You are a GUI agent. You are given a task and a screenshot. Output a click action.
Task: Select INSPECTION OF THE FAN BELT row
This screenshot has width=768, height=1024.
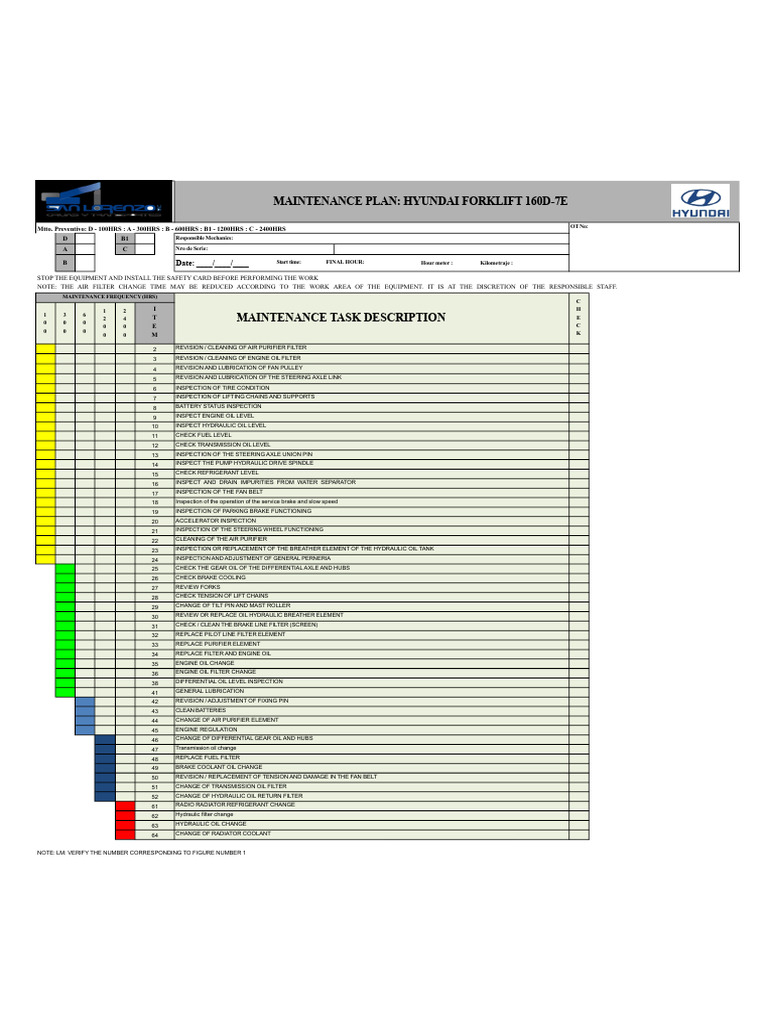point(372,492)
